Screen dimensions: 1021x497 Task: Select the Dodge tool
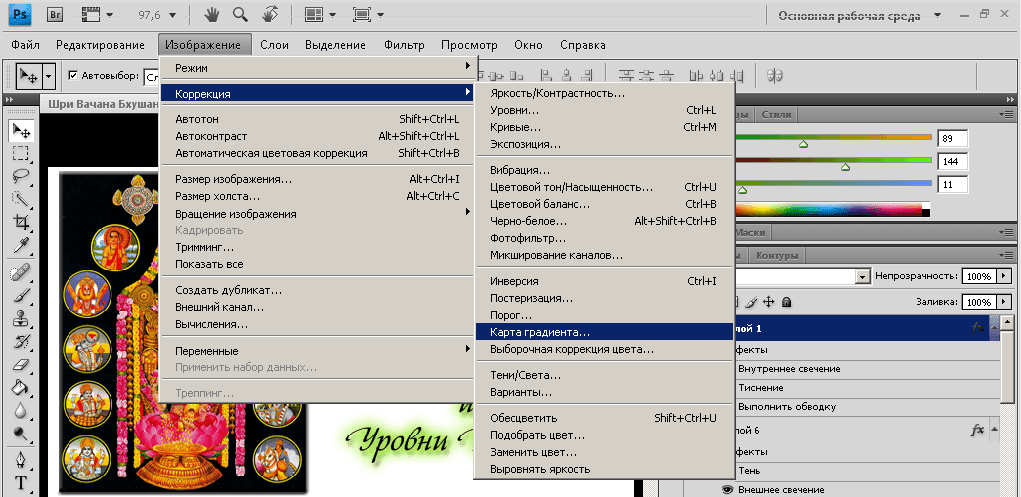[x=21, y=433]
